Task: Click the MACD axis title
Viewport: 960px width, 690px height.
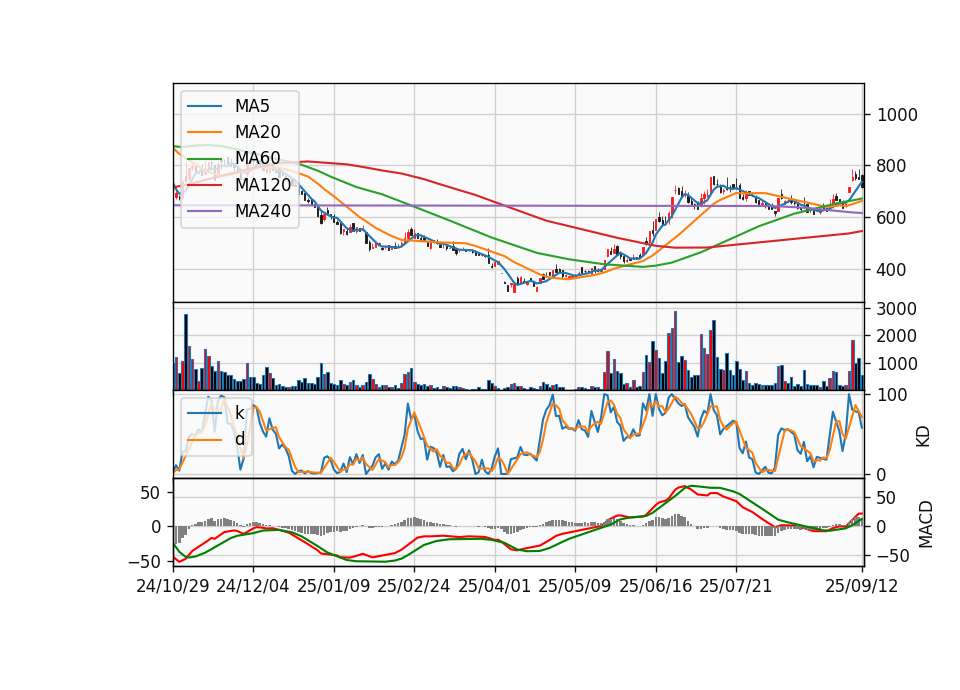Action: 926,525
